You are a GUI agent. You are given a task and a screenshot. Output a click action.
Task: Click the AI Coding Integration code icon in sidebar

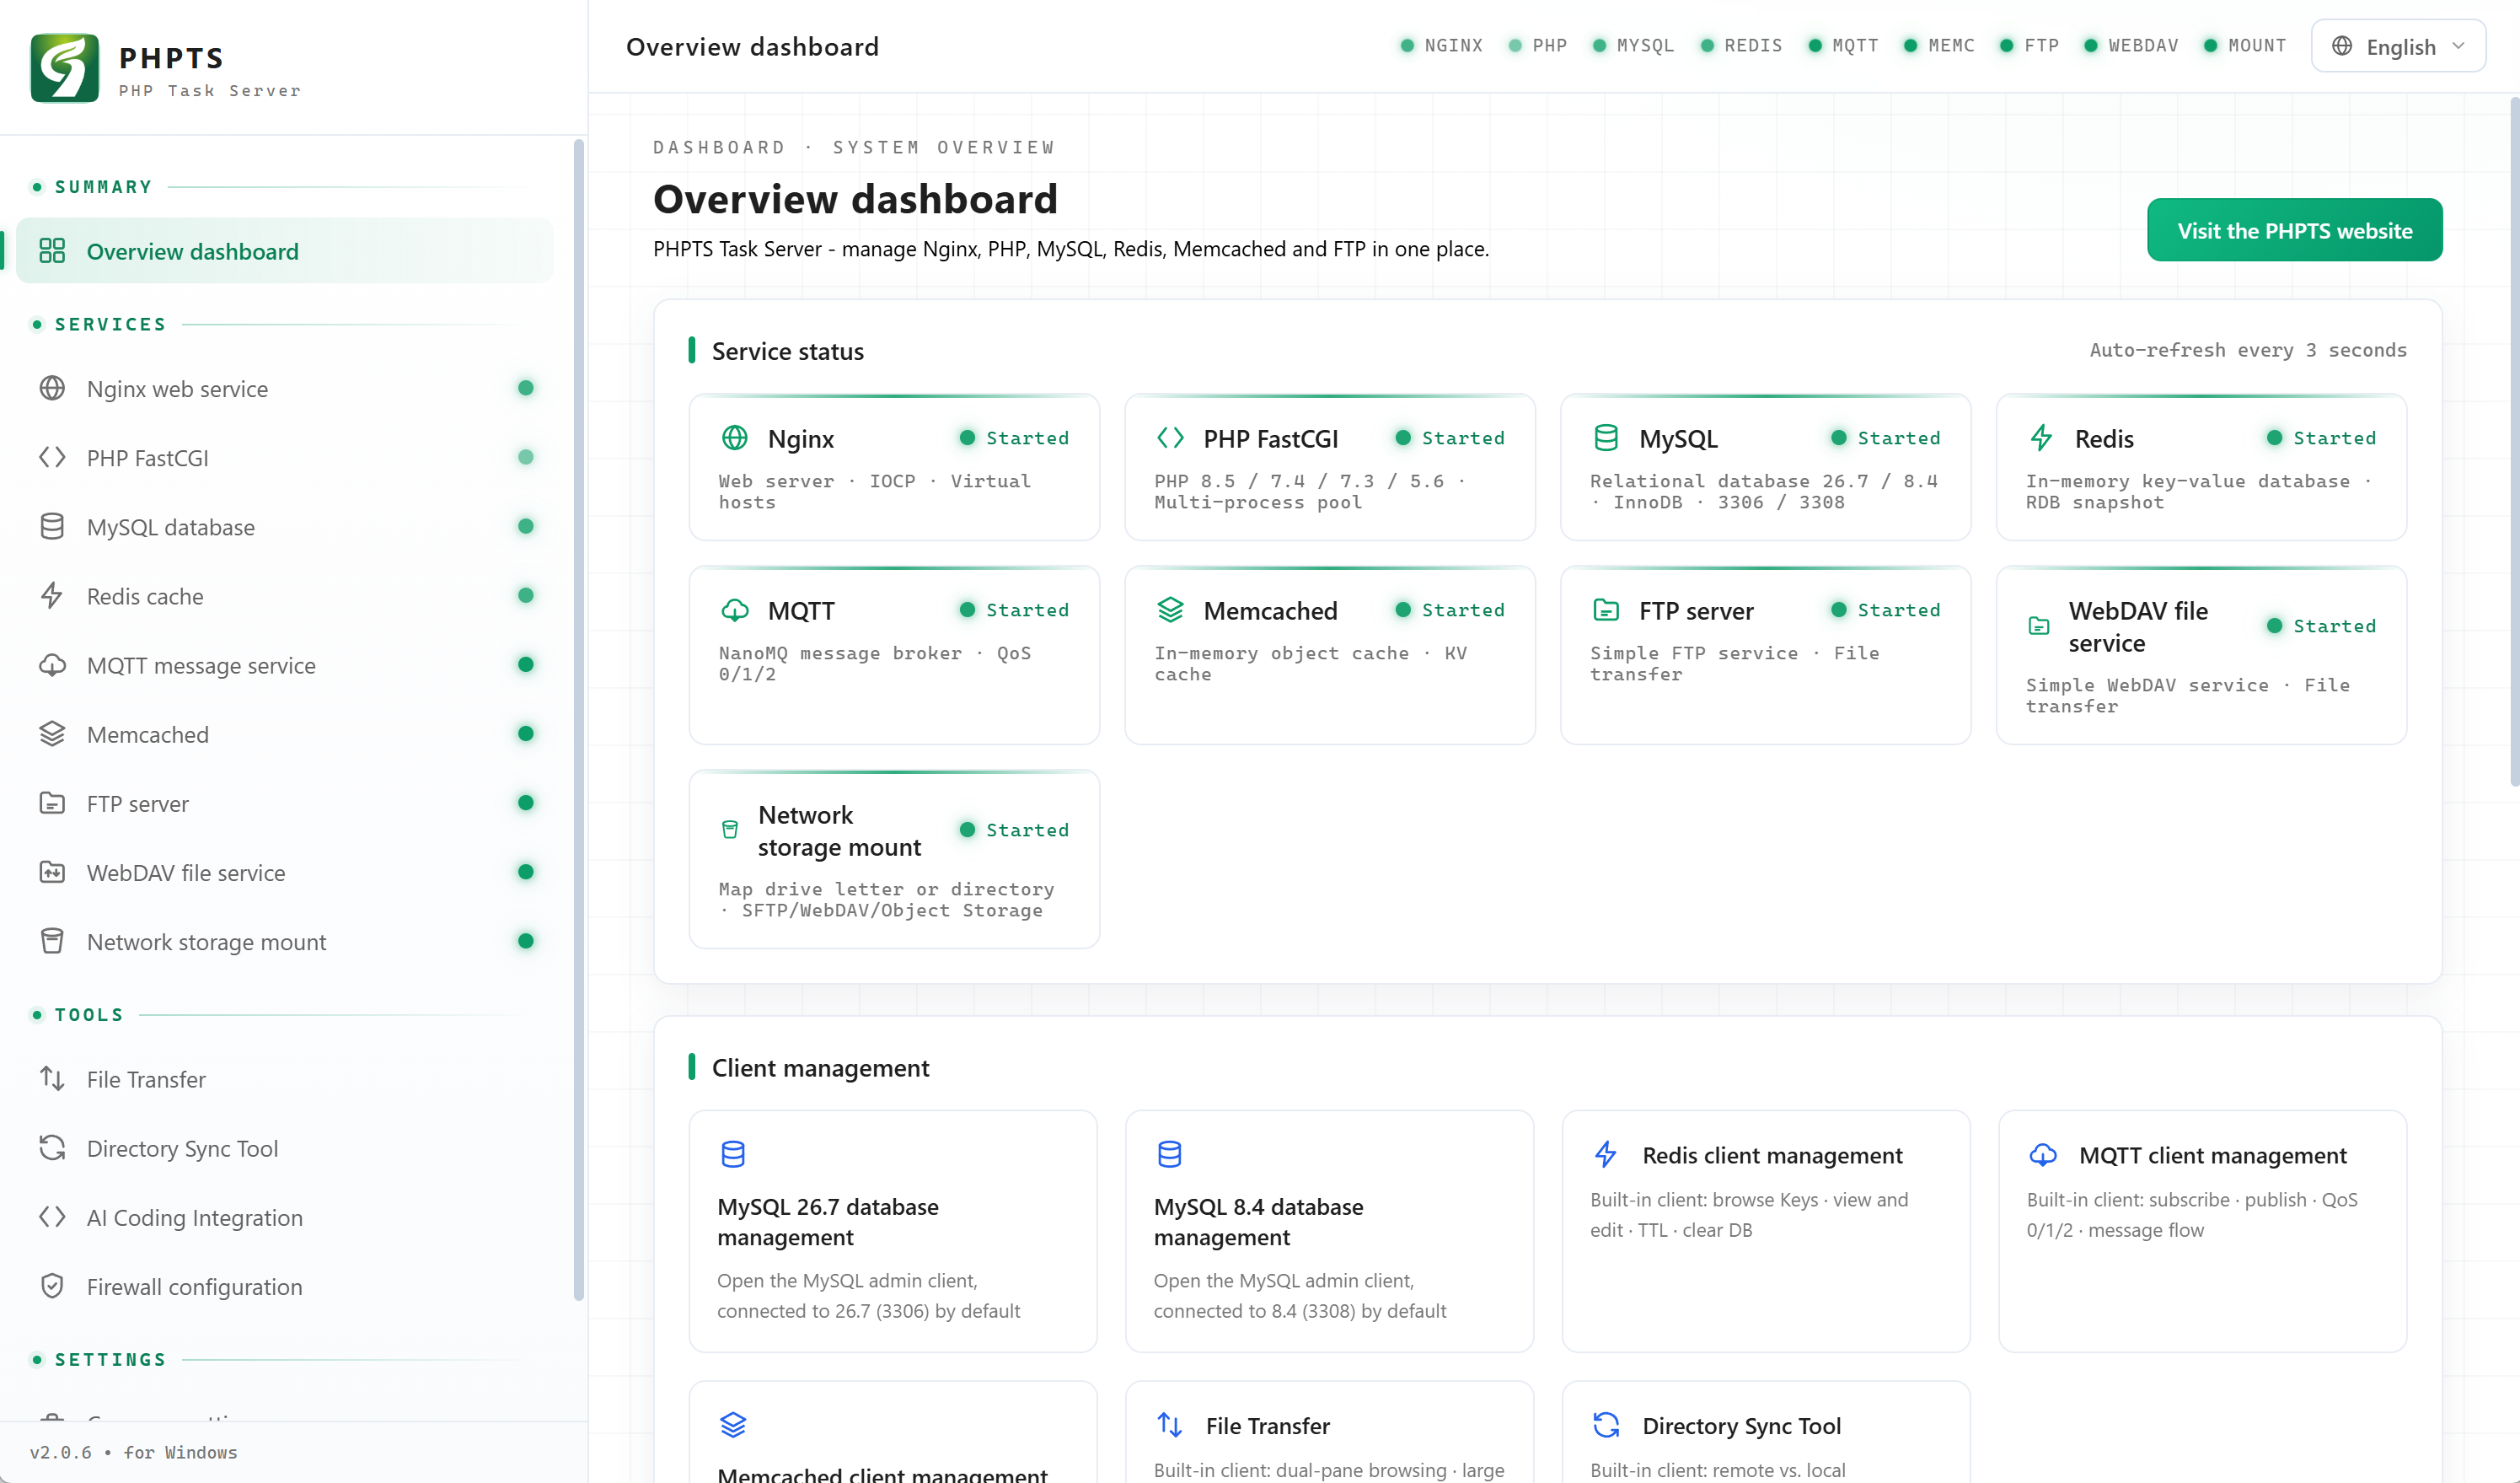(x=52, y=1217)
